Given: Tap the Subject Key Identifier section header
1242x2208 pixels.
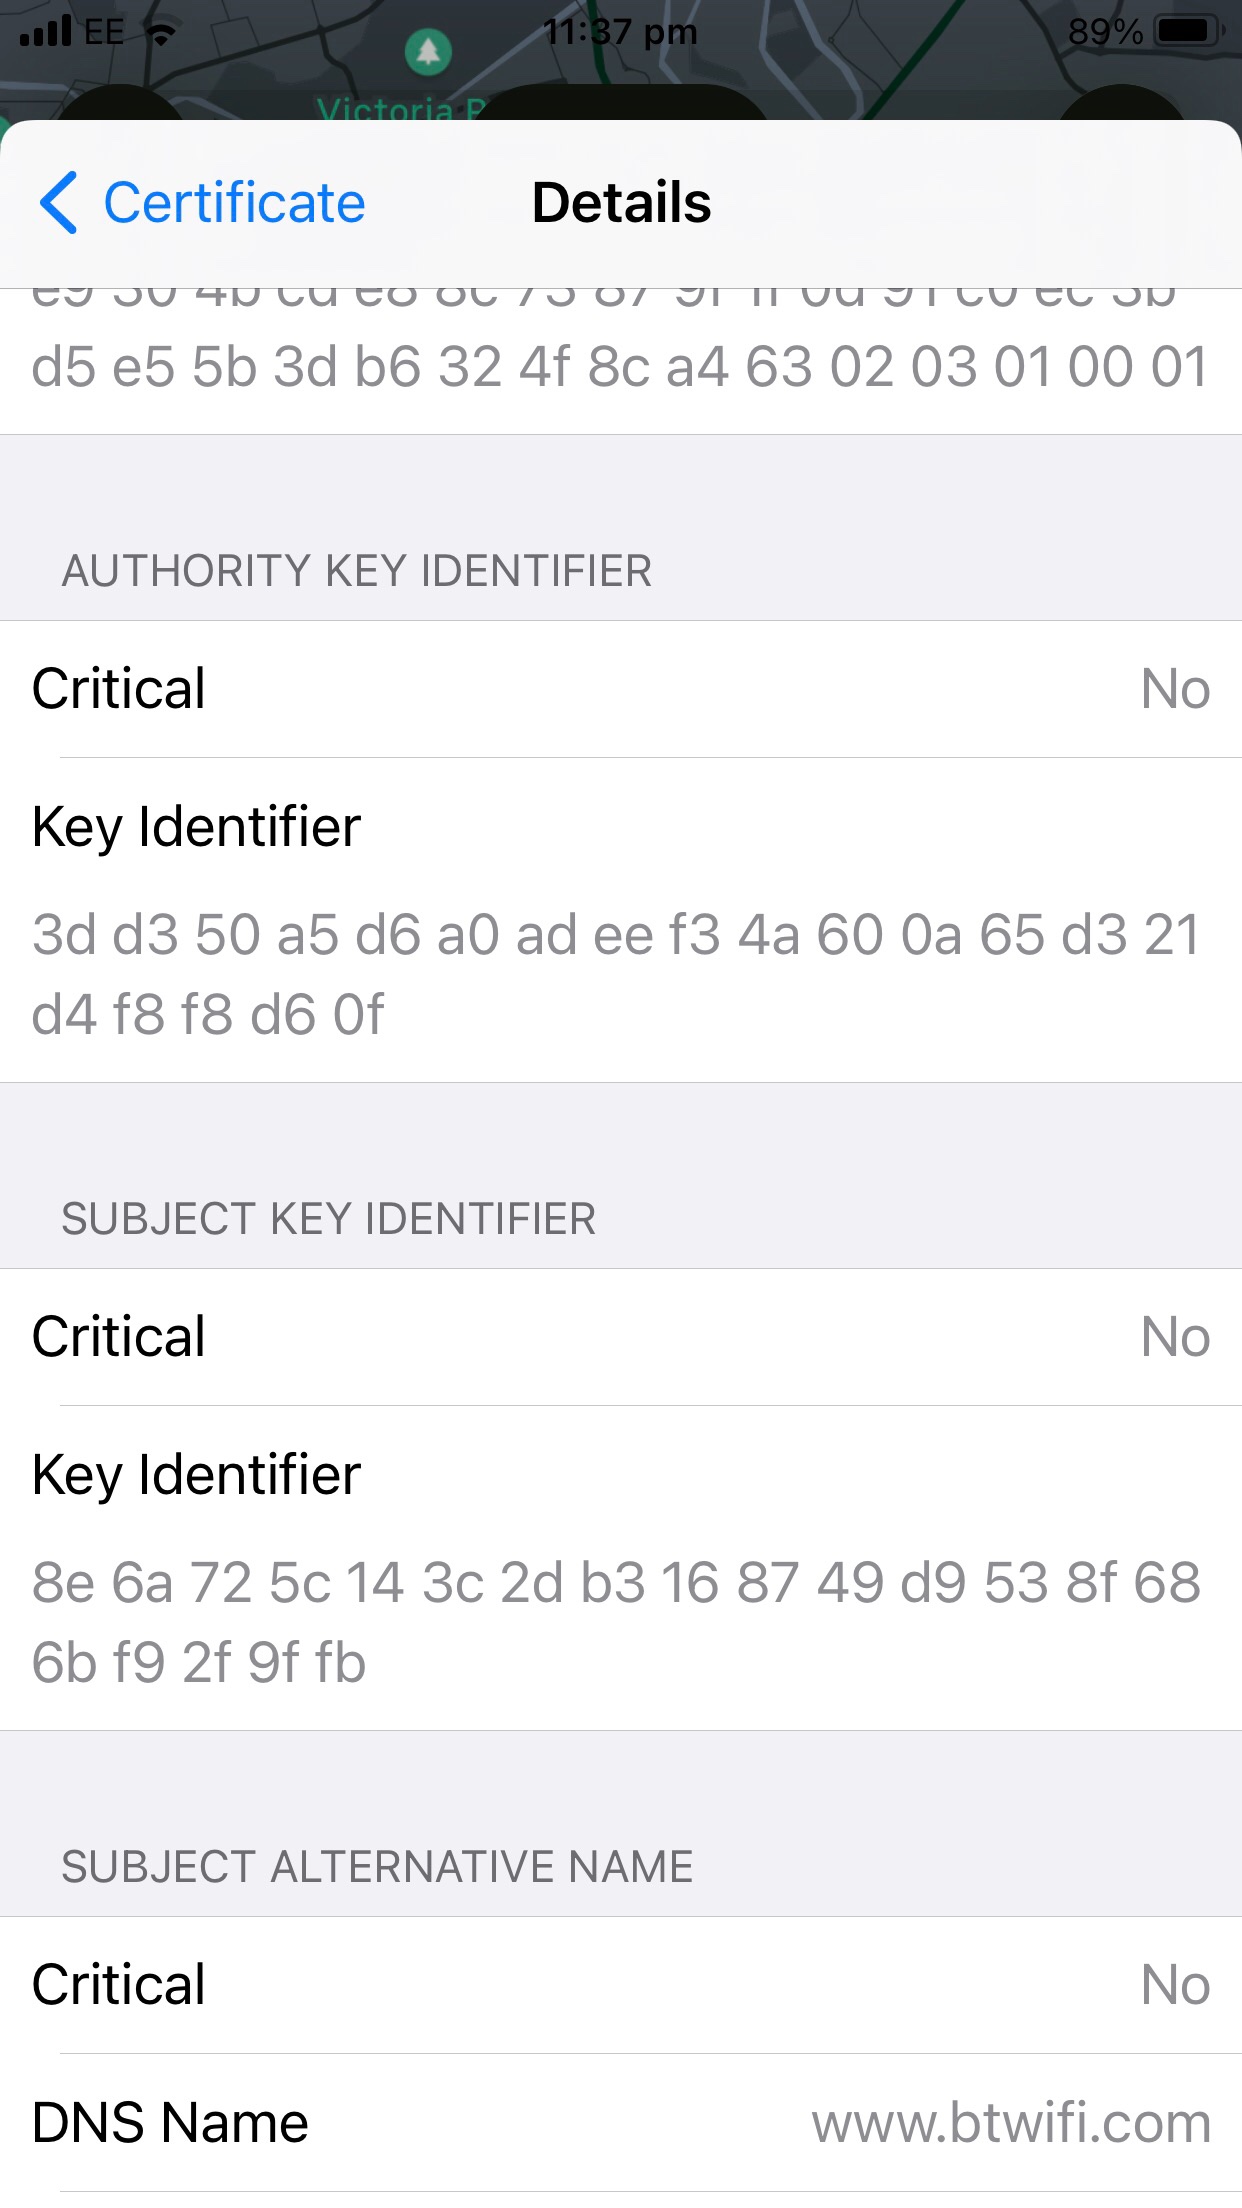Looking at the screenshot, I should click(x=329, y=1219).
